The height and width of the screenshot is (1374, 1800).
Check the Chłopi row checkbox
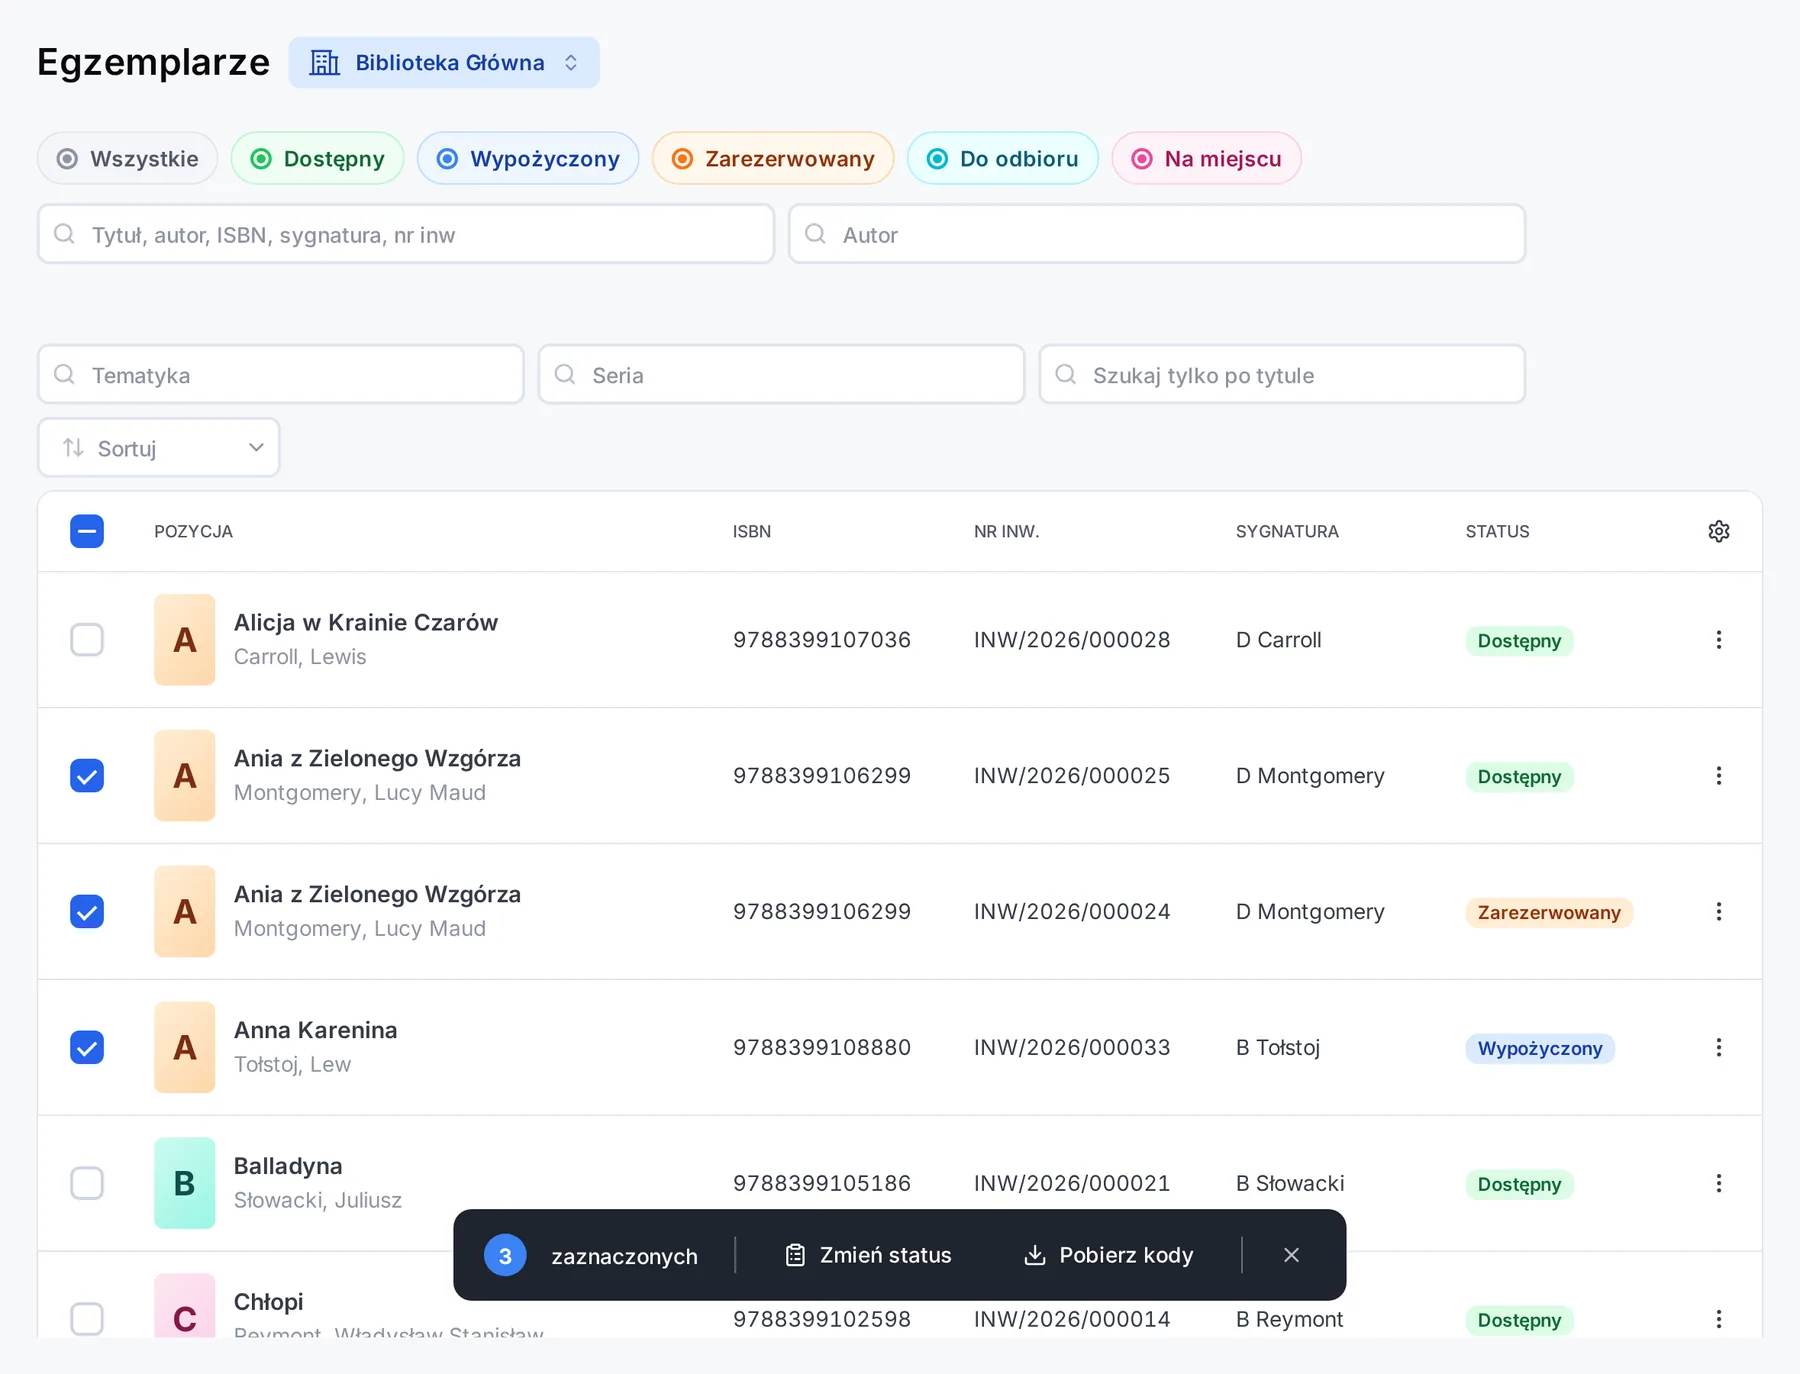tap(87, 1320)
